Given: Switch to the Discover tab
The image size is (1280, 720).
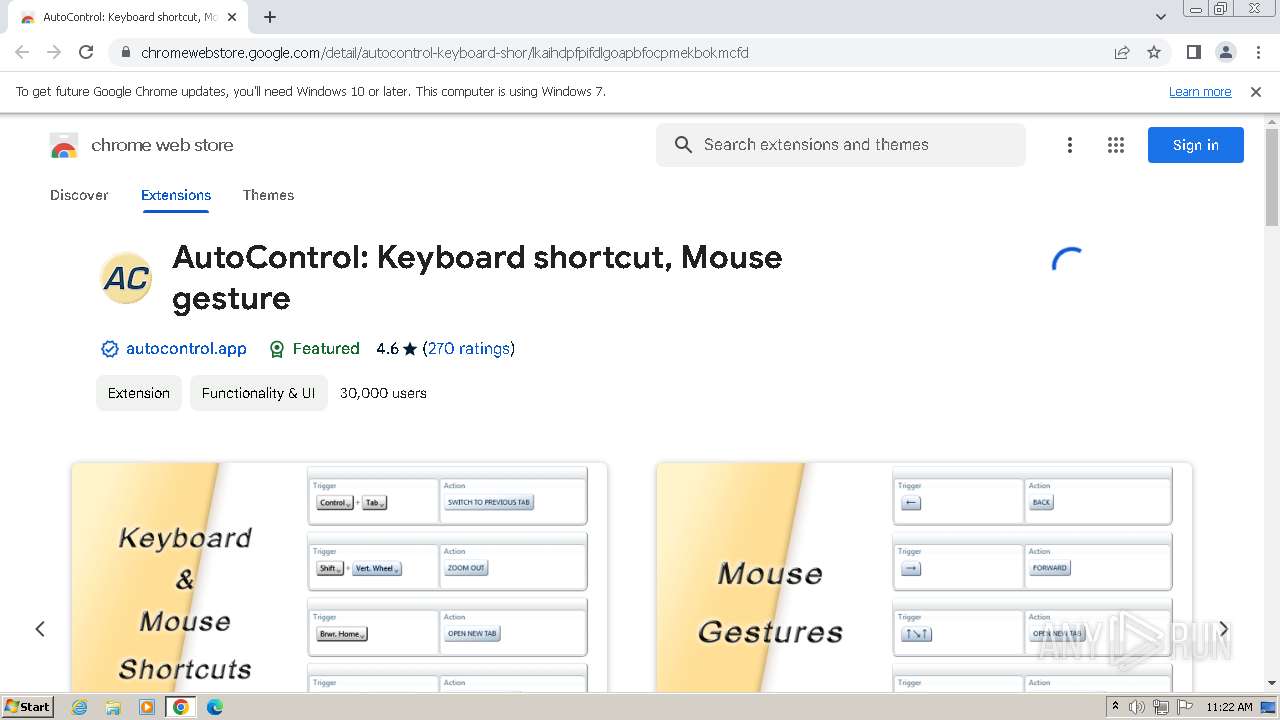Looking at the screenshot, I should coord(79,195).
